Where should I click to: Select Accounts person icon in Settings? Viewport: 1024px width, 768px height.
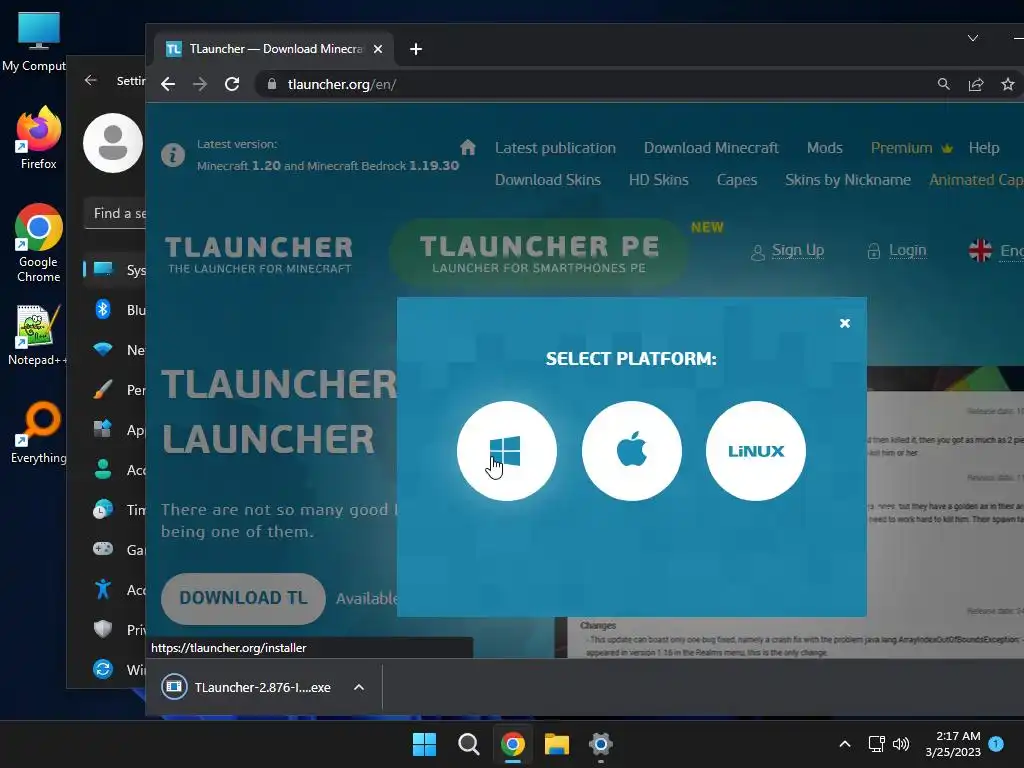tap(103, 469)
